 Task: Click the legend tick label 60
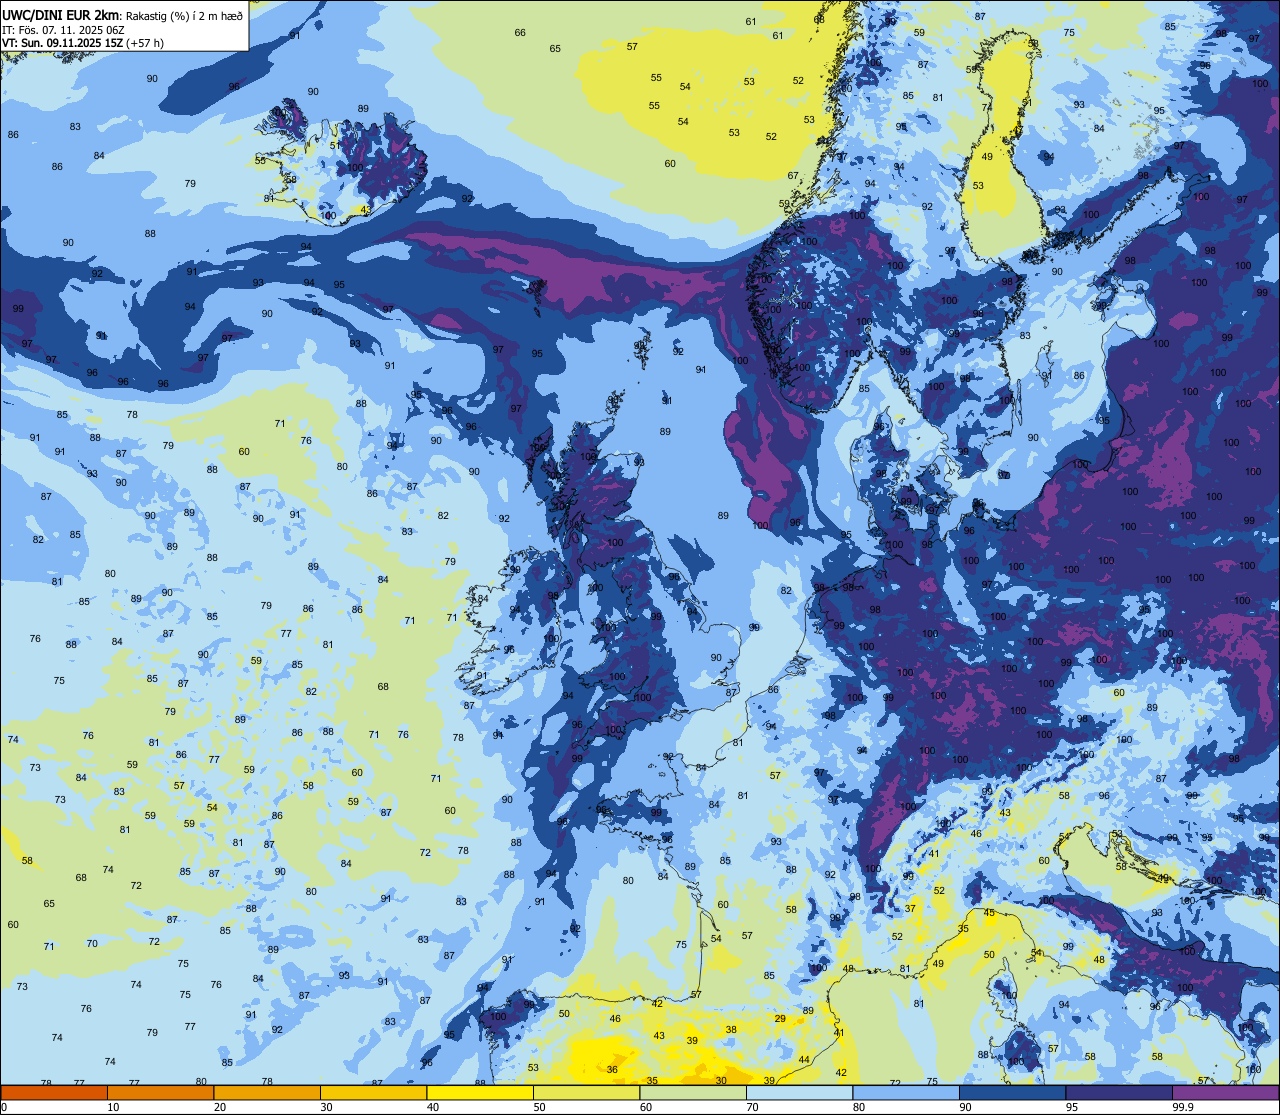tap(646, 1107)
